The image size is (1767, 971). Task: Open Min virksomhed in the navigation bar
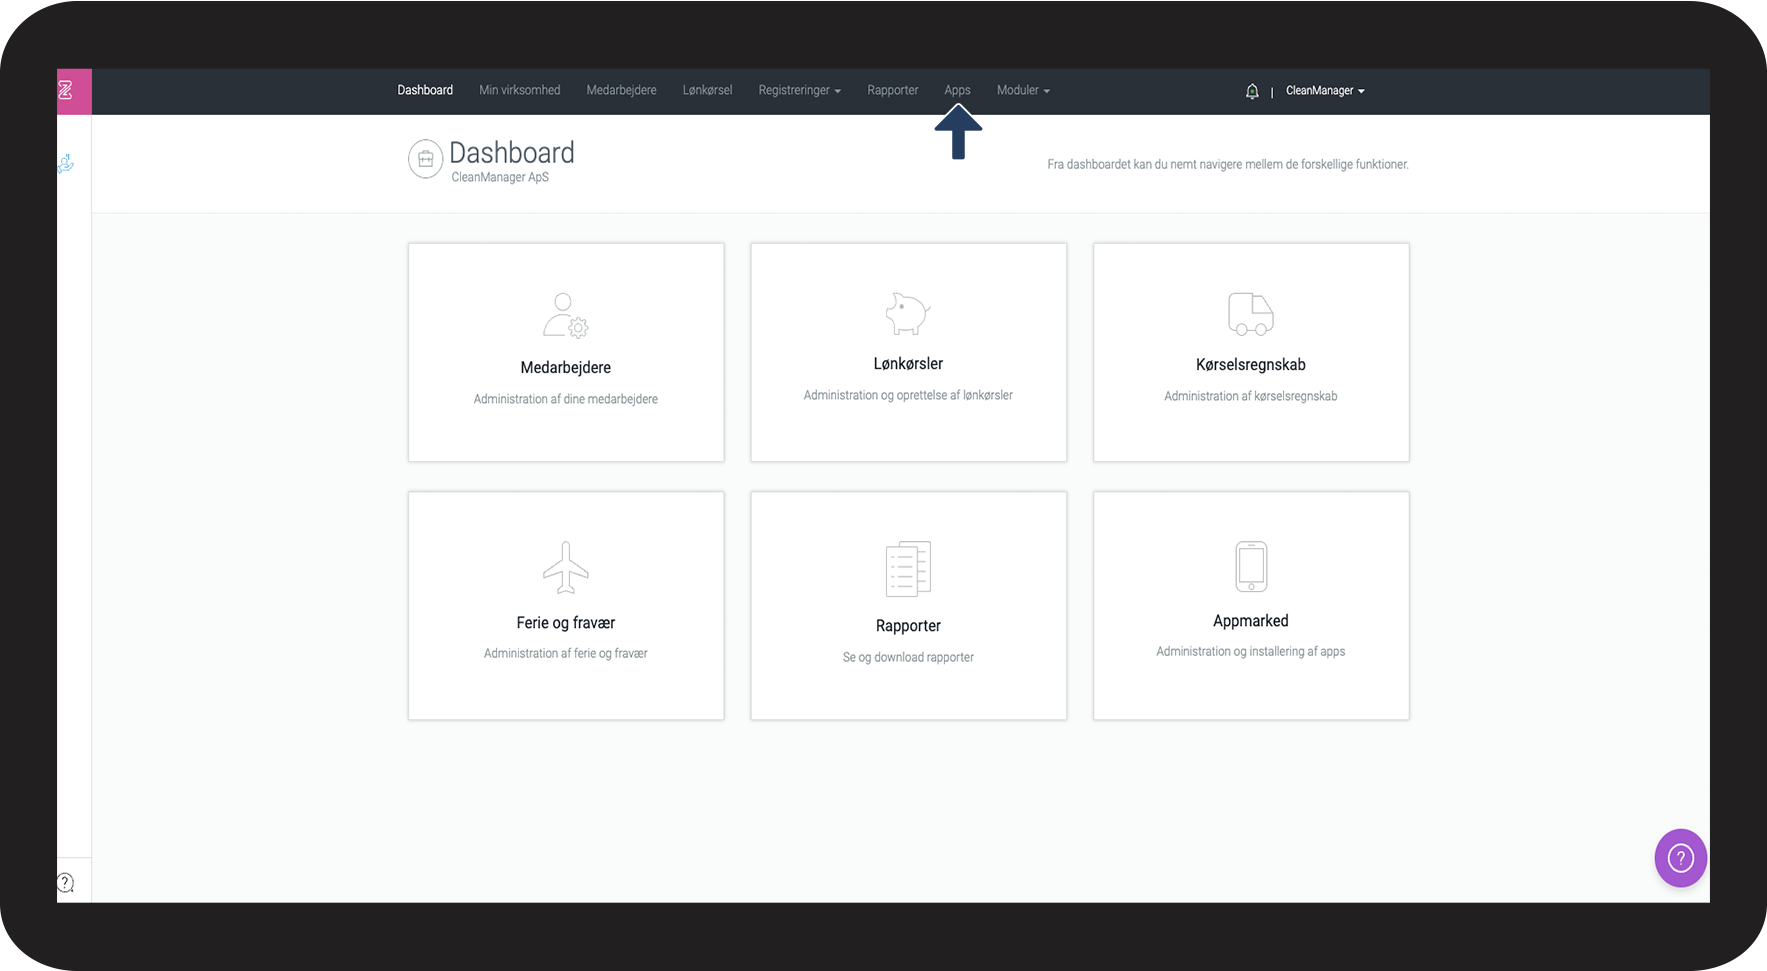(519, 90)
